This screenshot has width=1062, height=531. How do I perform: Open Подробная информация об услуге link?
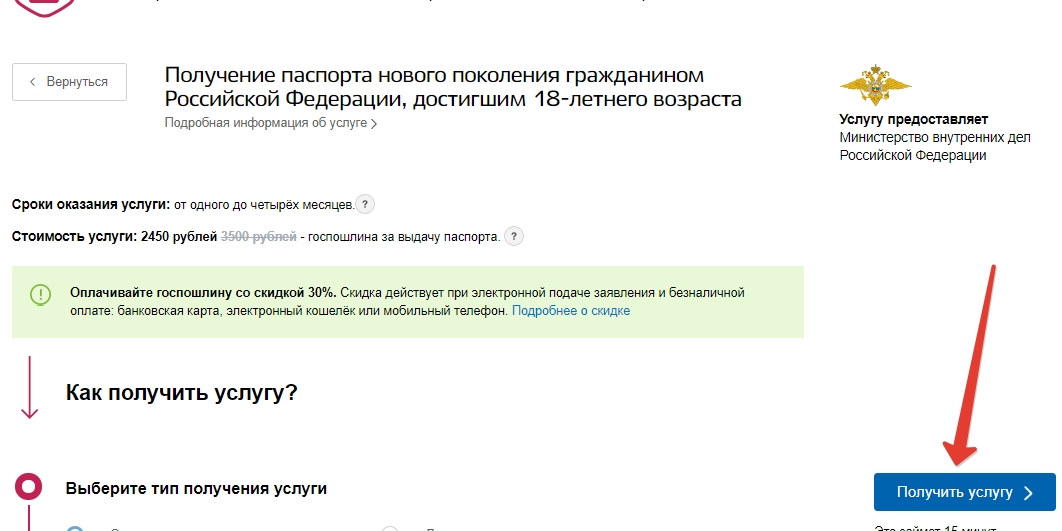[x=266, y=123]
